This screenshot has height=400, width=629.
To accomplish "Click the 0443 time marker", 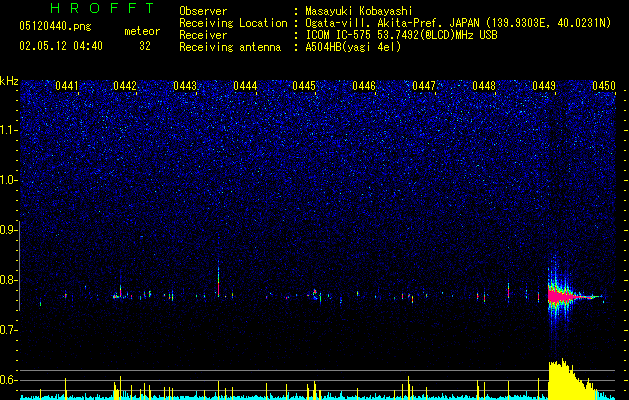I will coord(185,86).
